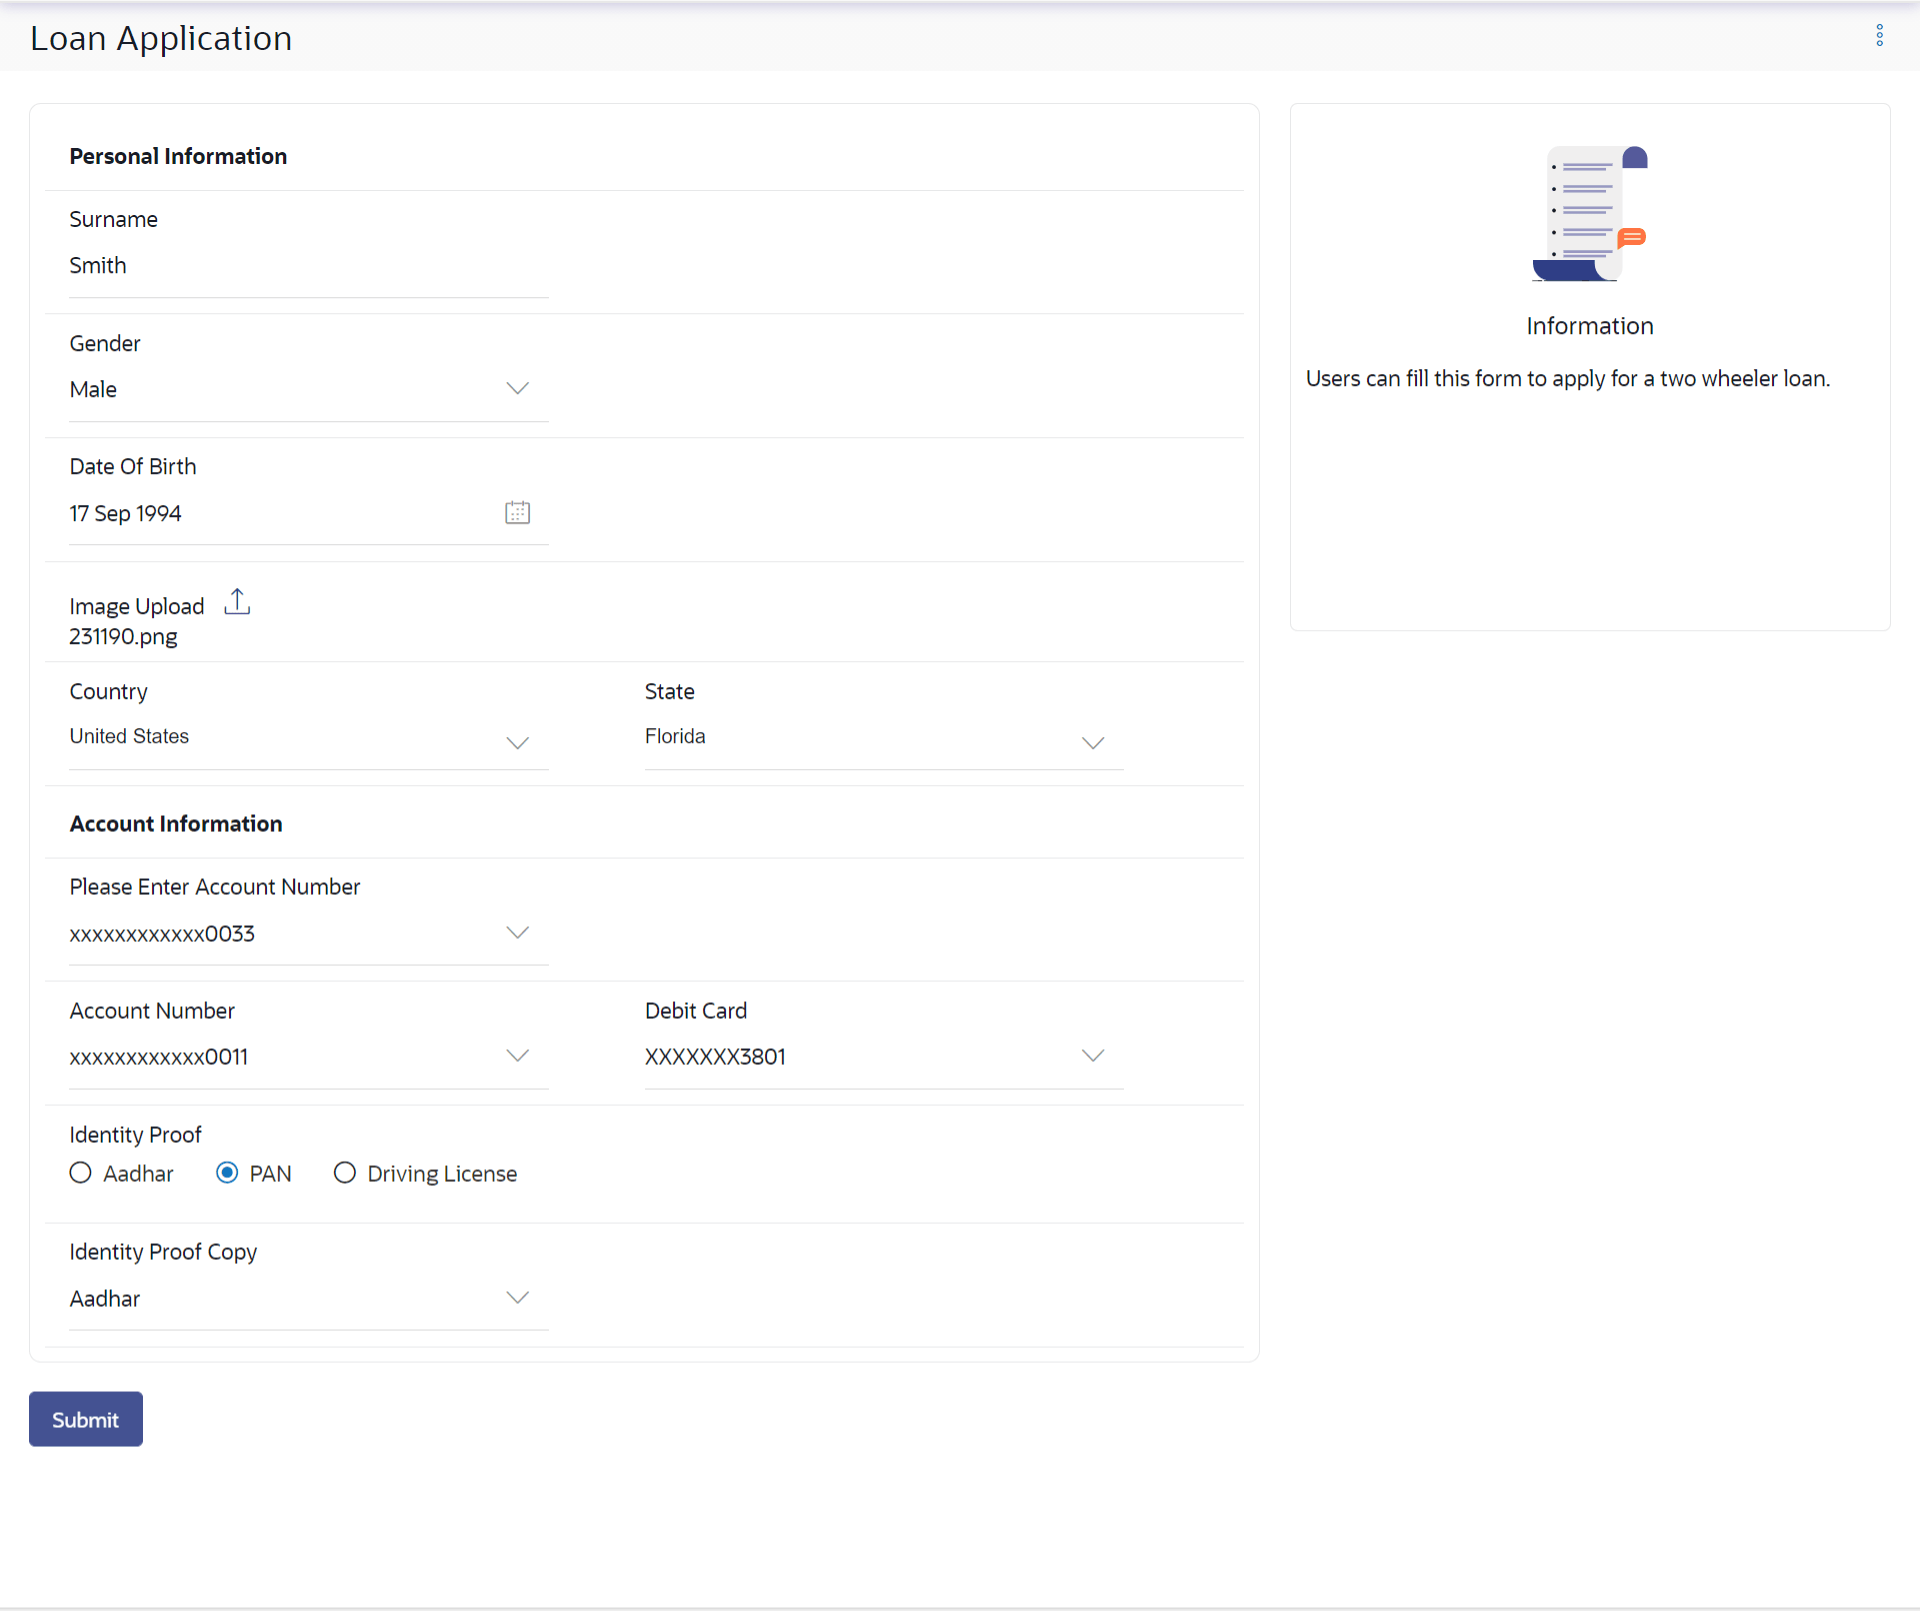Click the uploaded file name 231190.png
Screen dimensions: 1920x1611
124,637
